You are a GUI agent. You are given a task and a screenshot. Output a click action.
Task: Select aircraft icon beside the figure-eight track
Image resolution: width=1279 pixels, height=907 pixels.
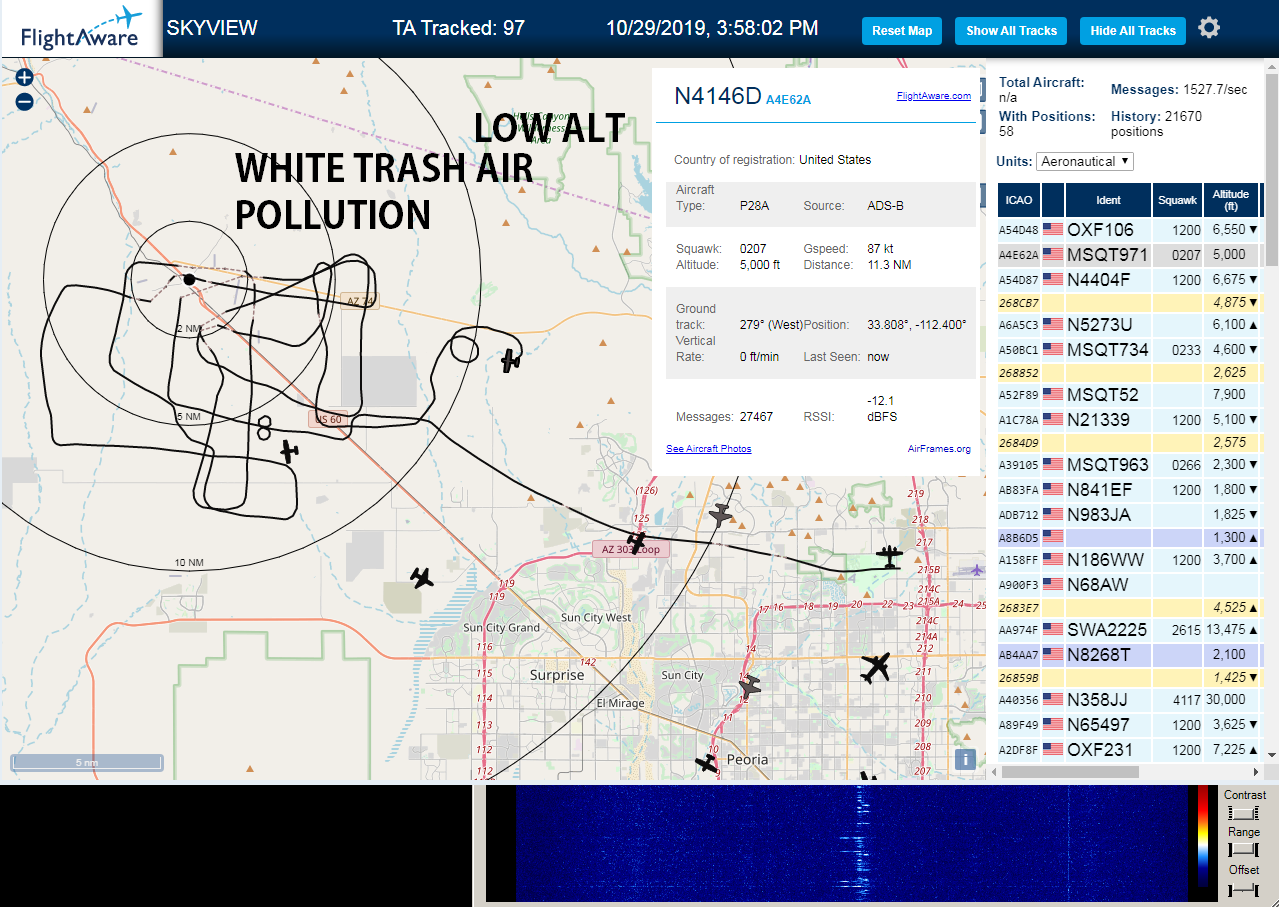coord(289,451)
